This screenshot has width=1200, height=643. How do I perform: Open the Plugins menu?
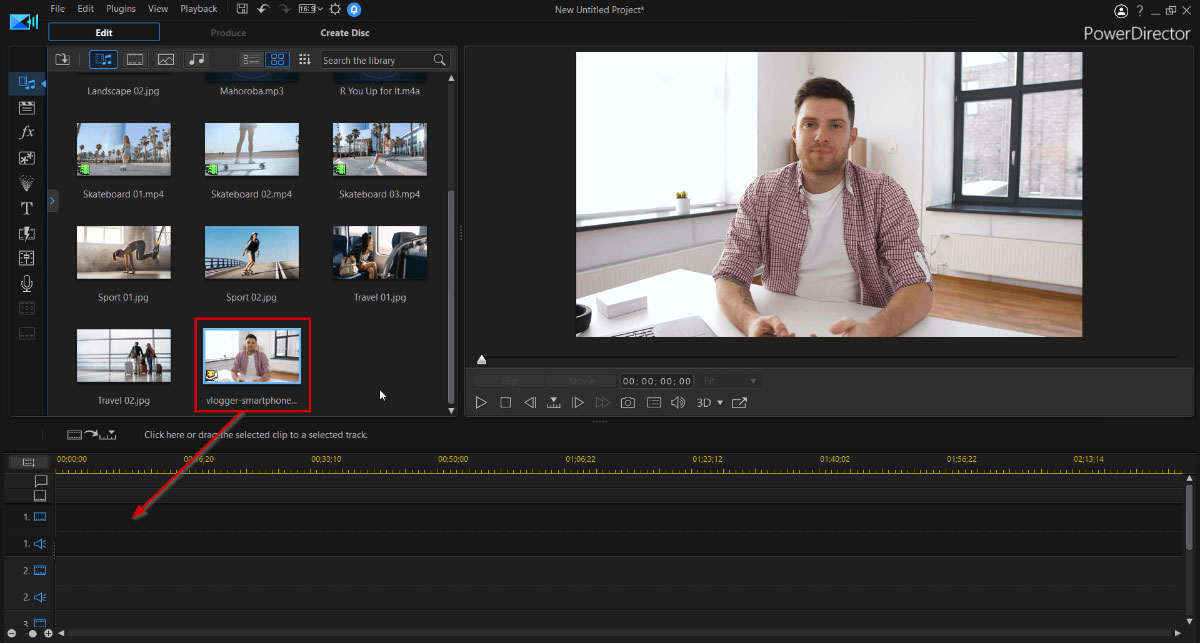[x=121, y=9]
